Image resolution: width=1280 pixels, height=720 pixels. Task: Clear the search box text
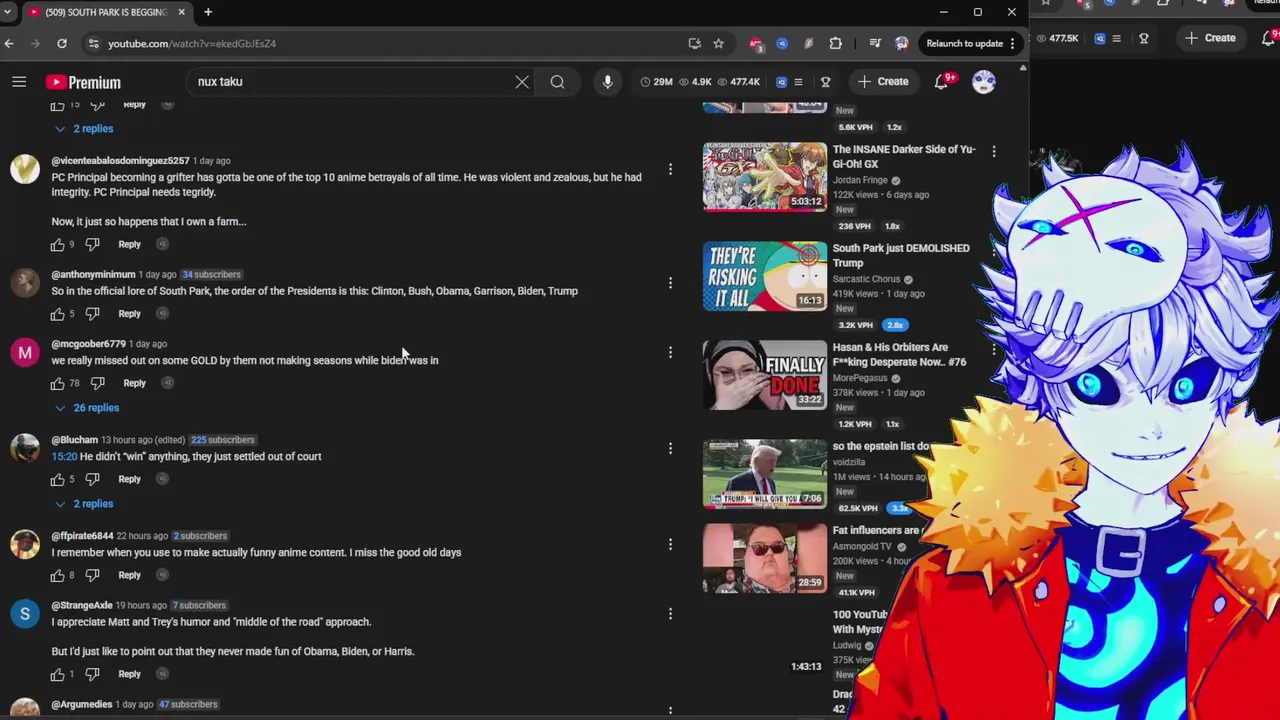click(522, 82)
